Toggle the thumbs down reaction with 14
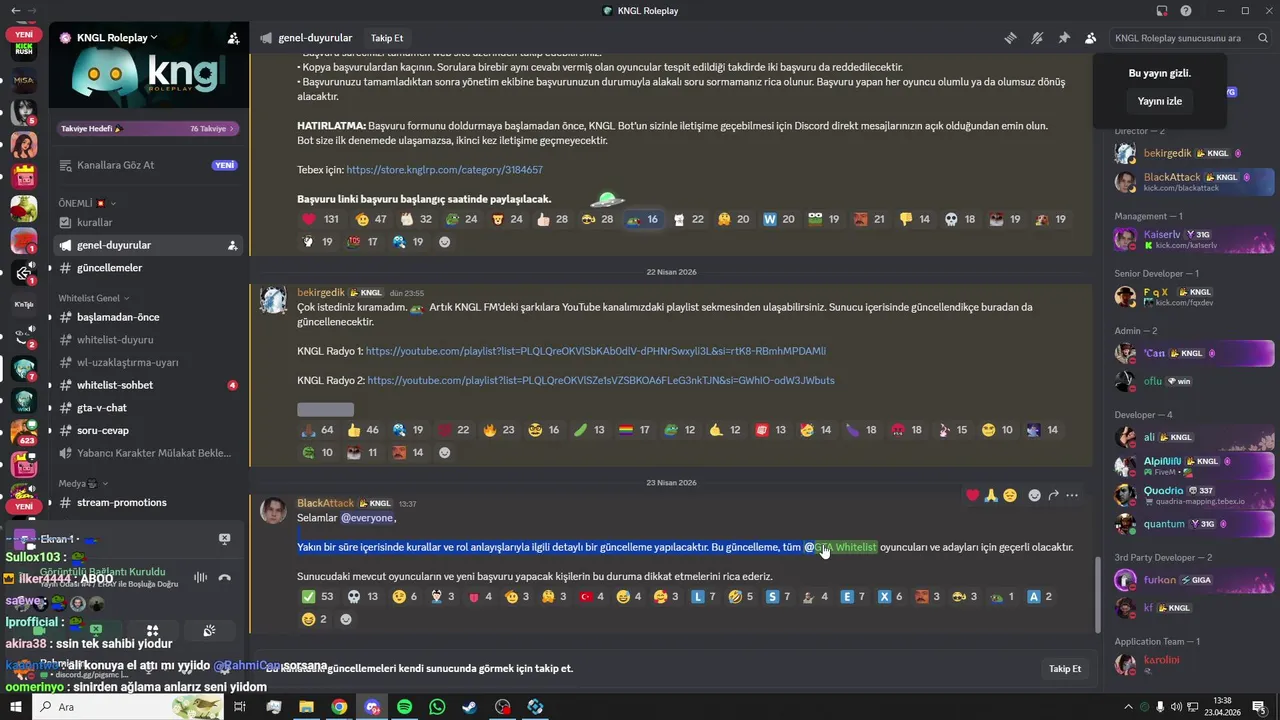Screen dimensions: 1280x720 click(915, 219)
